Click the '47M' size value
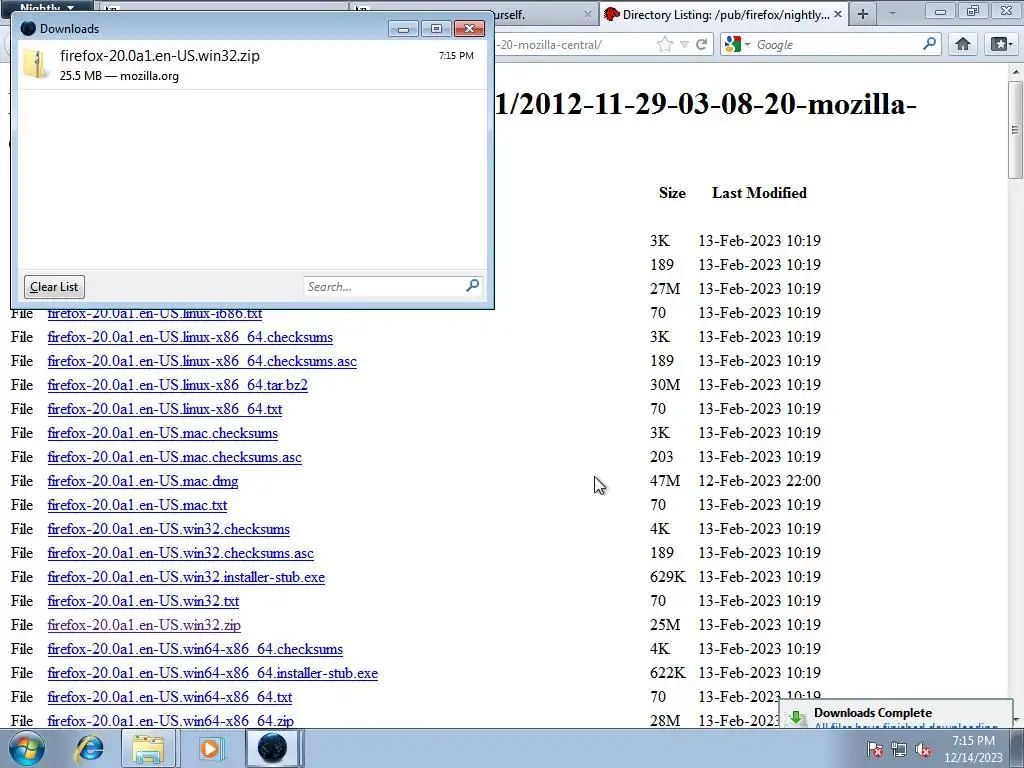 coord(665,481)
